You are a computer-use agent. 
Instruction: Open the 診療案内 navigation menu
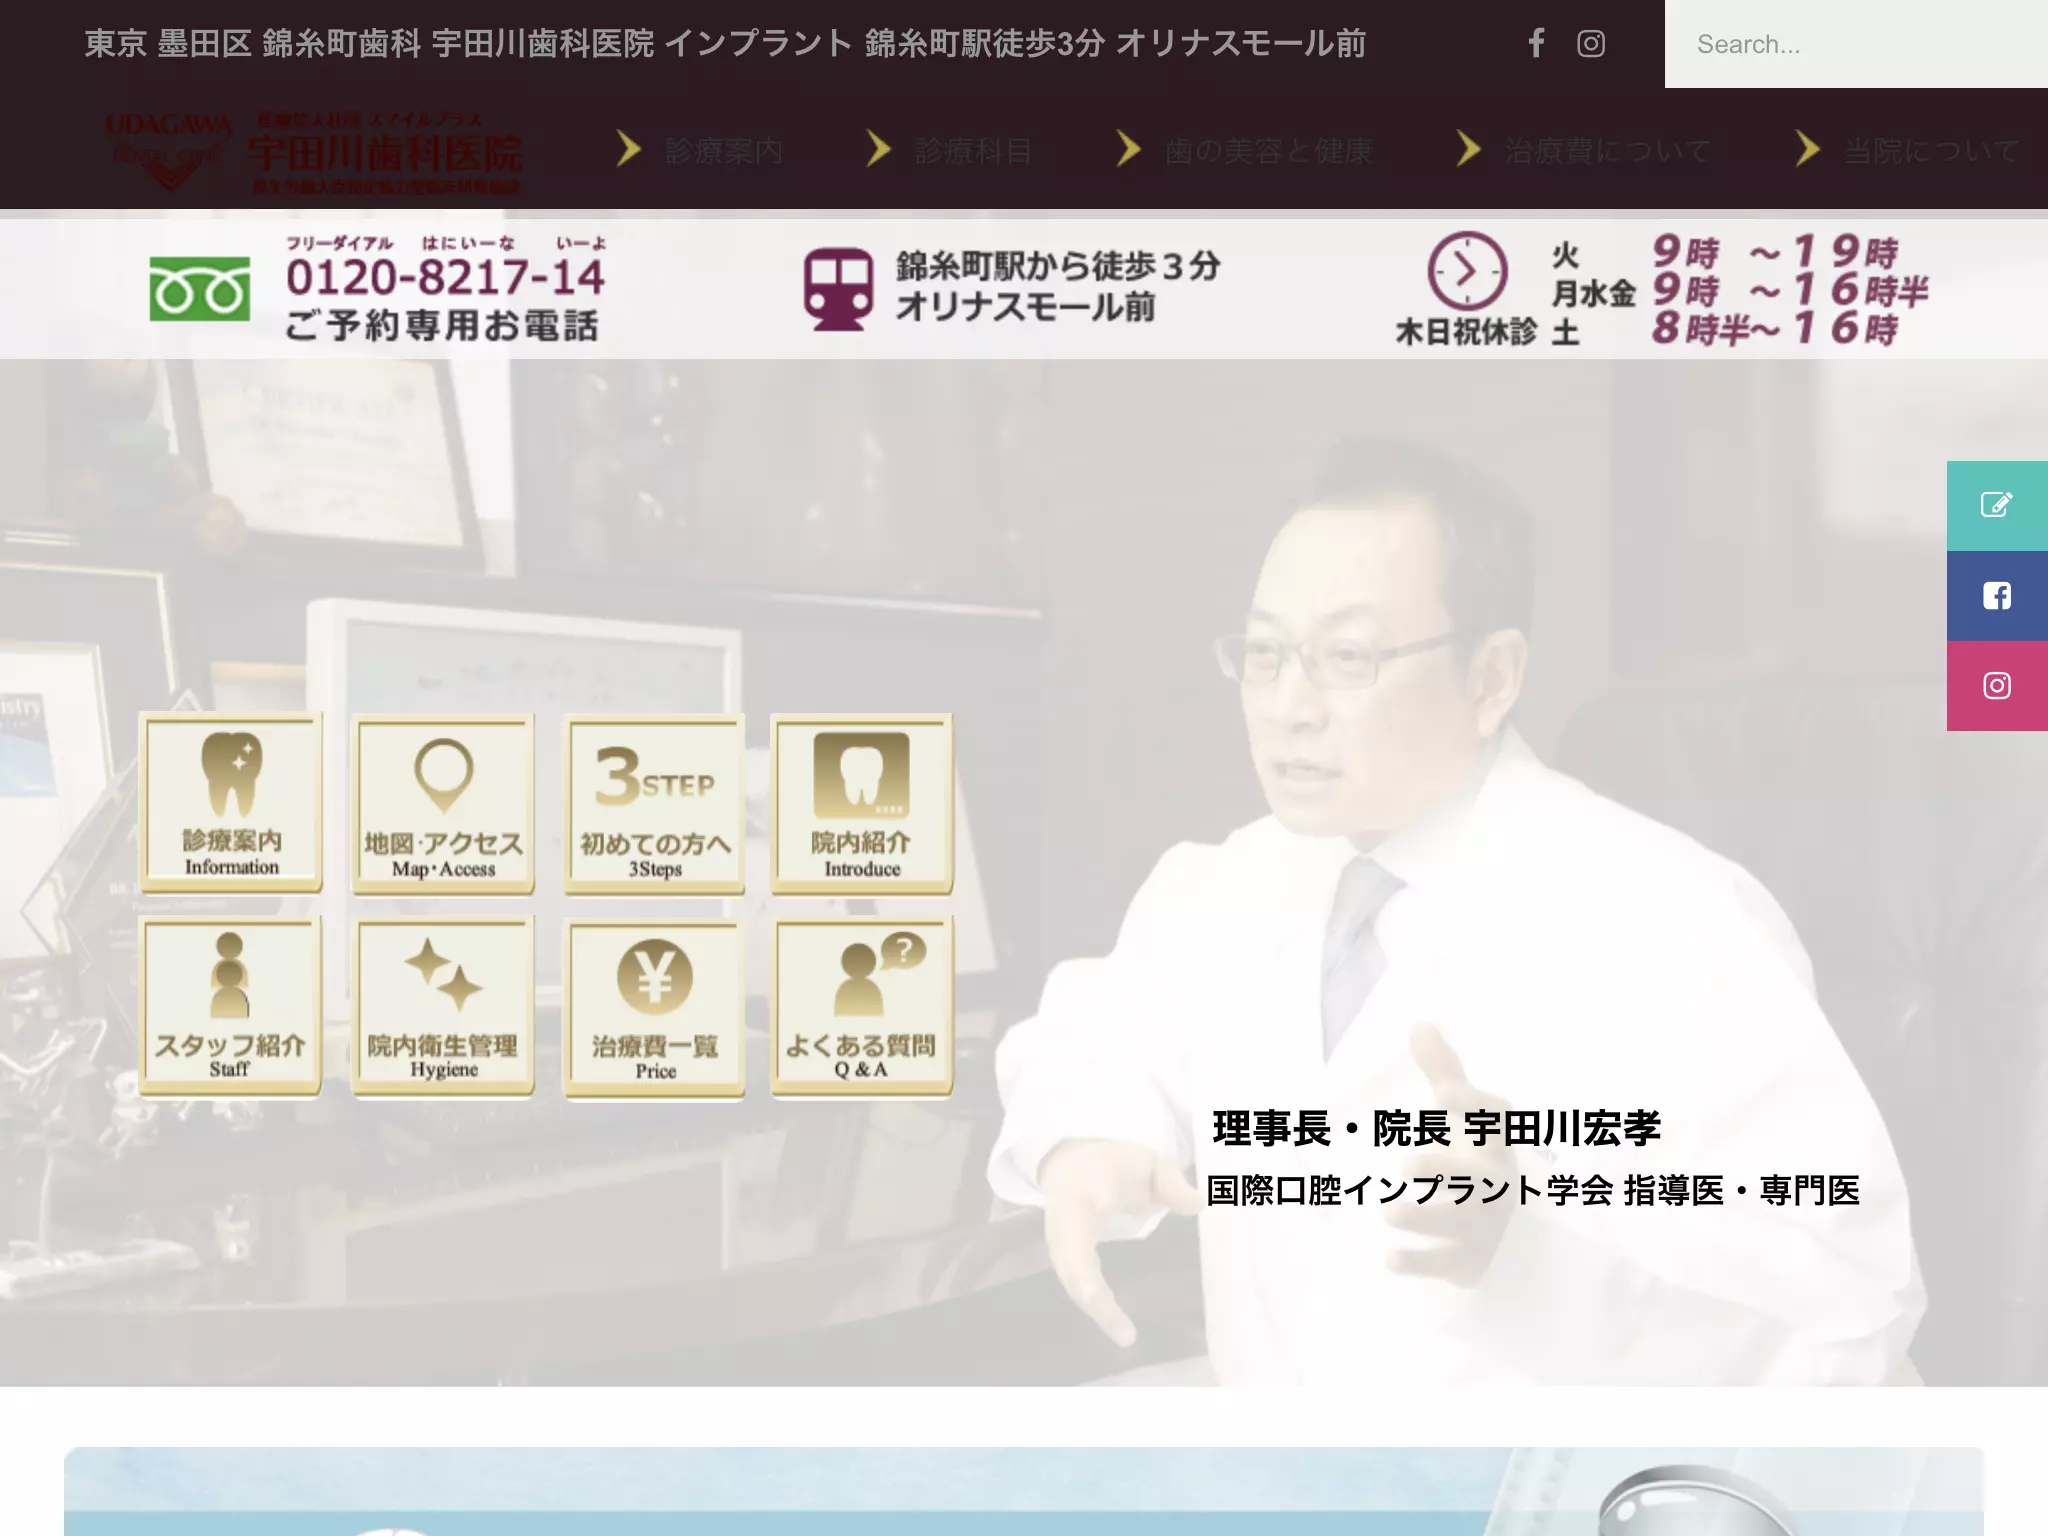(723, 151)
